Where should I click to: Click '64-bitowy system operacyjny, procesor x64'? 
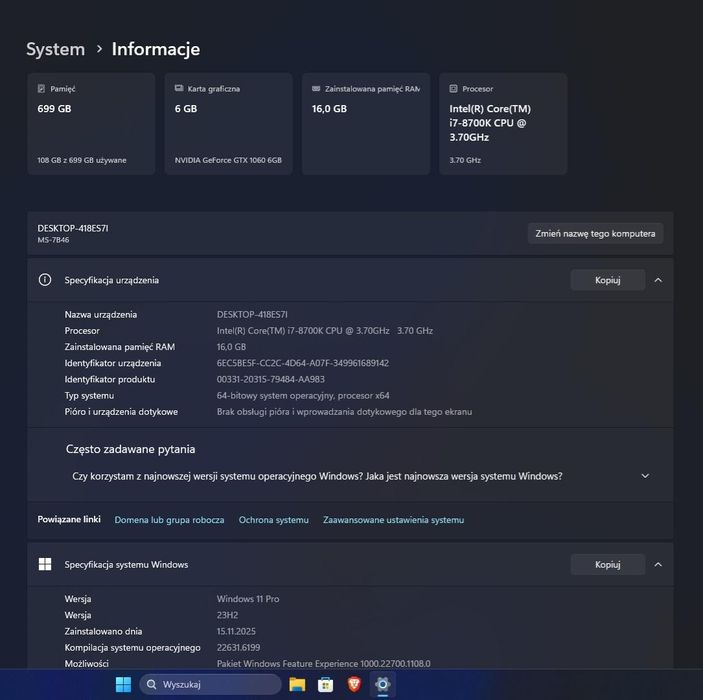[x=303, y=396]
